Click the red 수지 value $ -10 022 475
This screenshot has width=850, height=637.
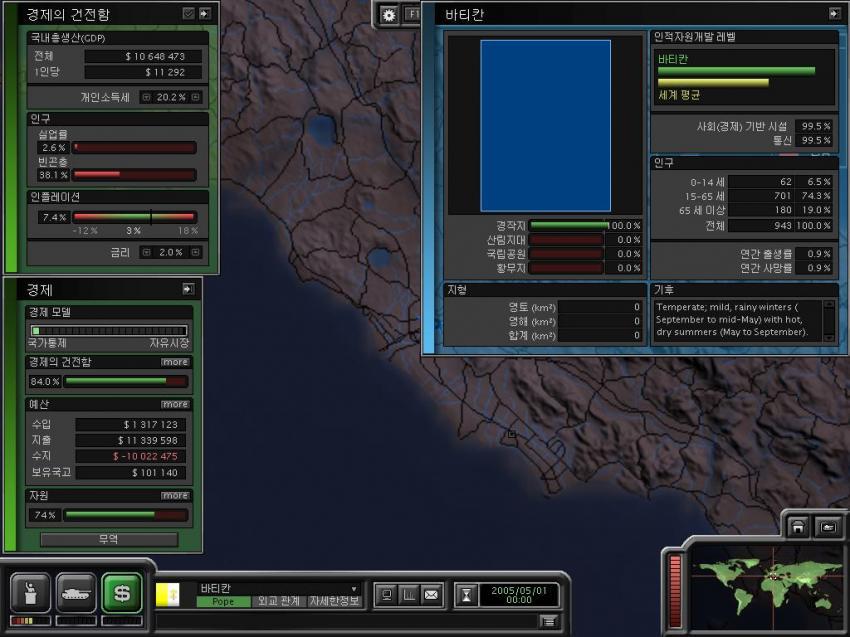pos(130,456)
